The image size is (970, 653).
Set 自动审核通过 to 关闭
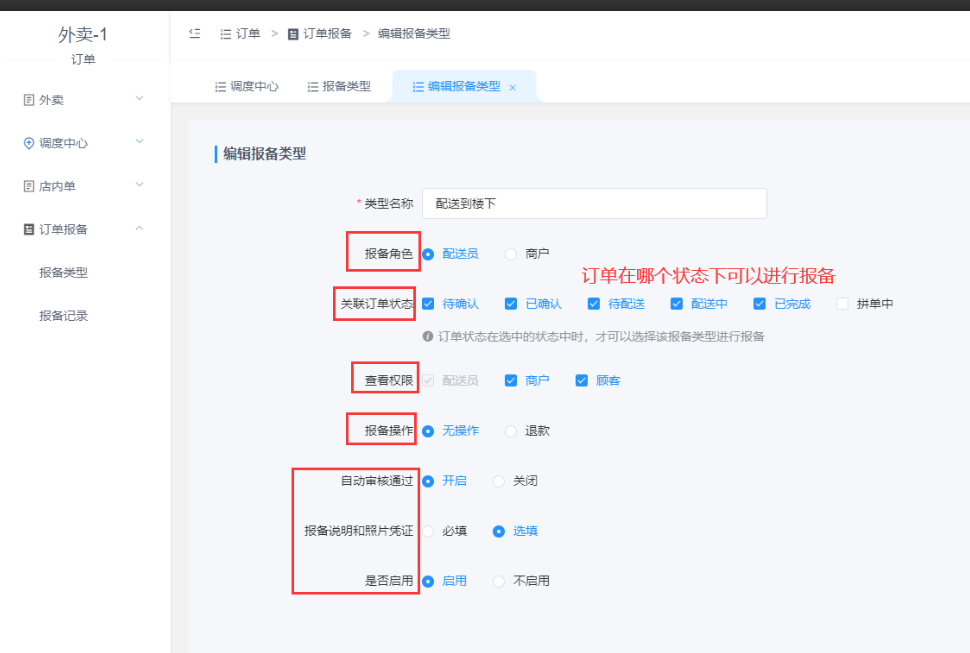tap(499, 481)
